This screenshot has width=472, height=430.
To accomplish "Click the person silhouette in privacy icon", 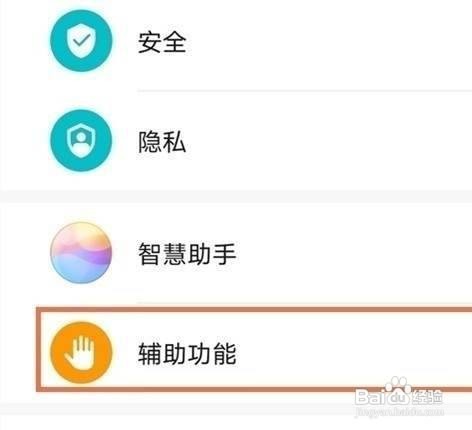I will coord(81,142).
